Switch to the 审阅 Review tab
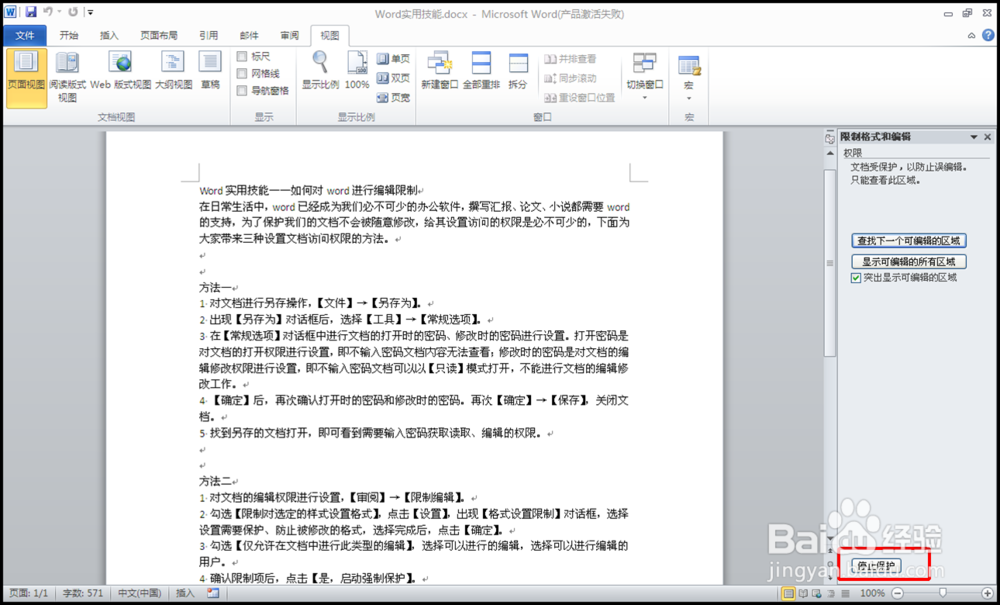1000x605 pixels. pos(290,36)
